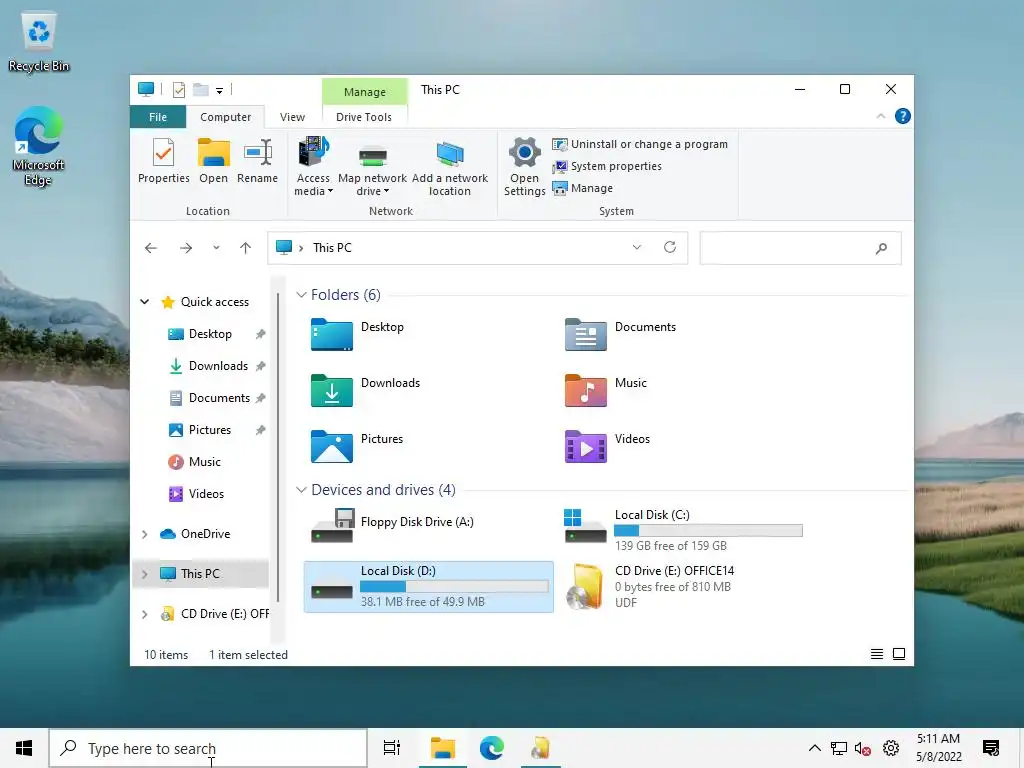The width and height of the screenshot is (1024, 768).
Task: Select the Documents folder icon
Action: (586, 334)
